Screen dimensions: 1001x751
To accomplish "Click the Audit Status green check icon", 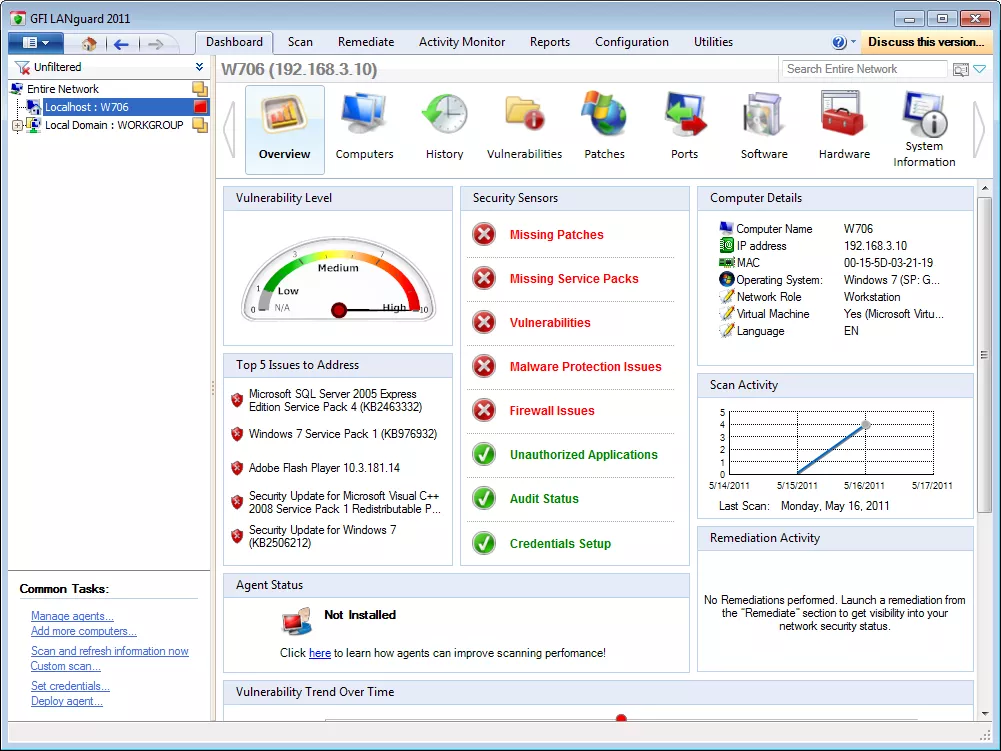I will point(484,499).
